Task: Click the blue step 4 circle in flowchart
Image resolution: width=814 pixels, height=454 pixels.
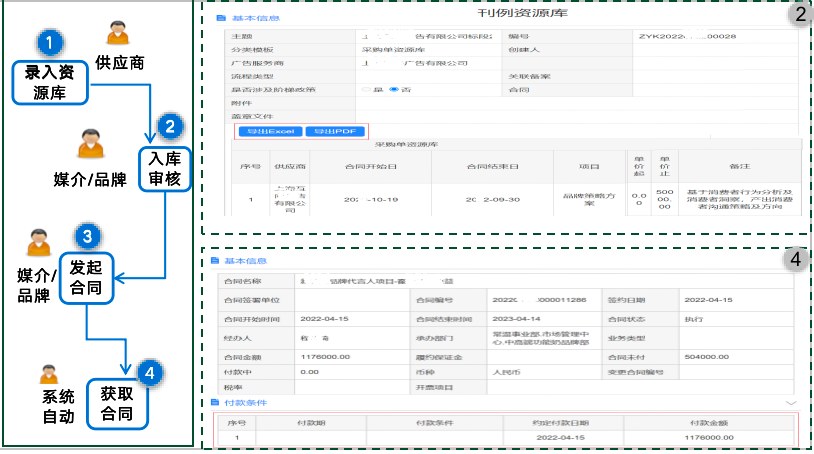Action: click(x=147, y=372)
